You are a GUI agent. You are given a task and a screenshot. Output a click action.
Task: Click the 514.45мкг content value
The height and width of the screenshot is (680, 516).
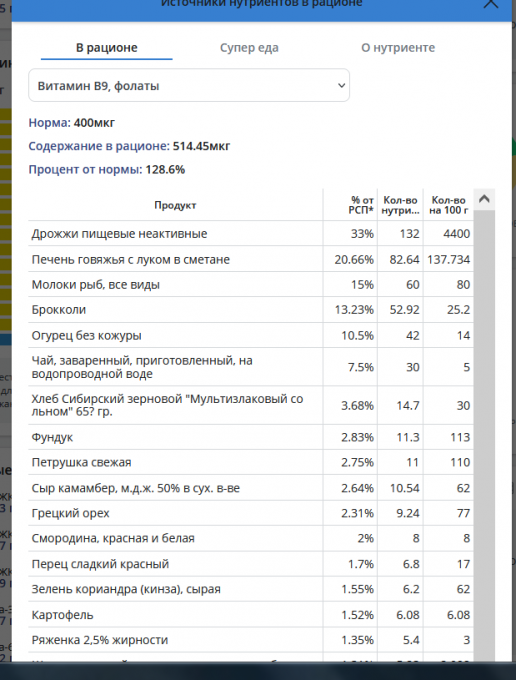tap(201, 146)
